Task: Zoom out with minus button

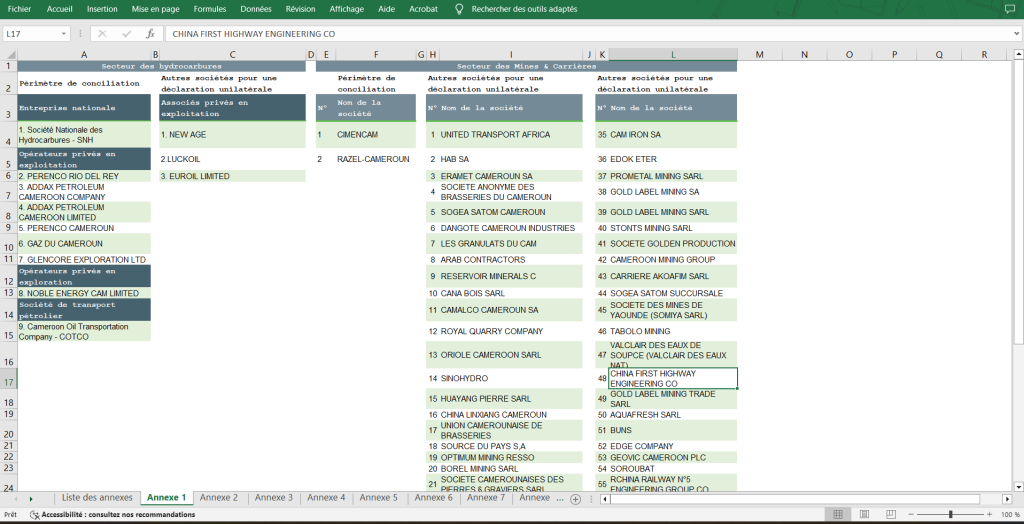Action: click(x=911, y=515)
